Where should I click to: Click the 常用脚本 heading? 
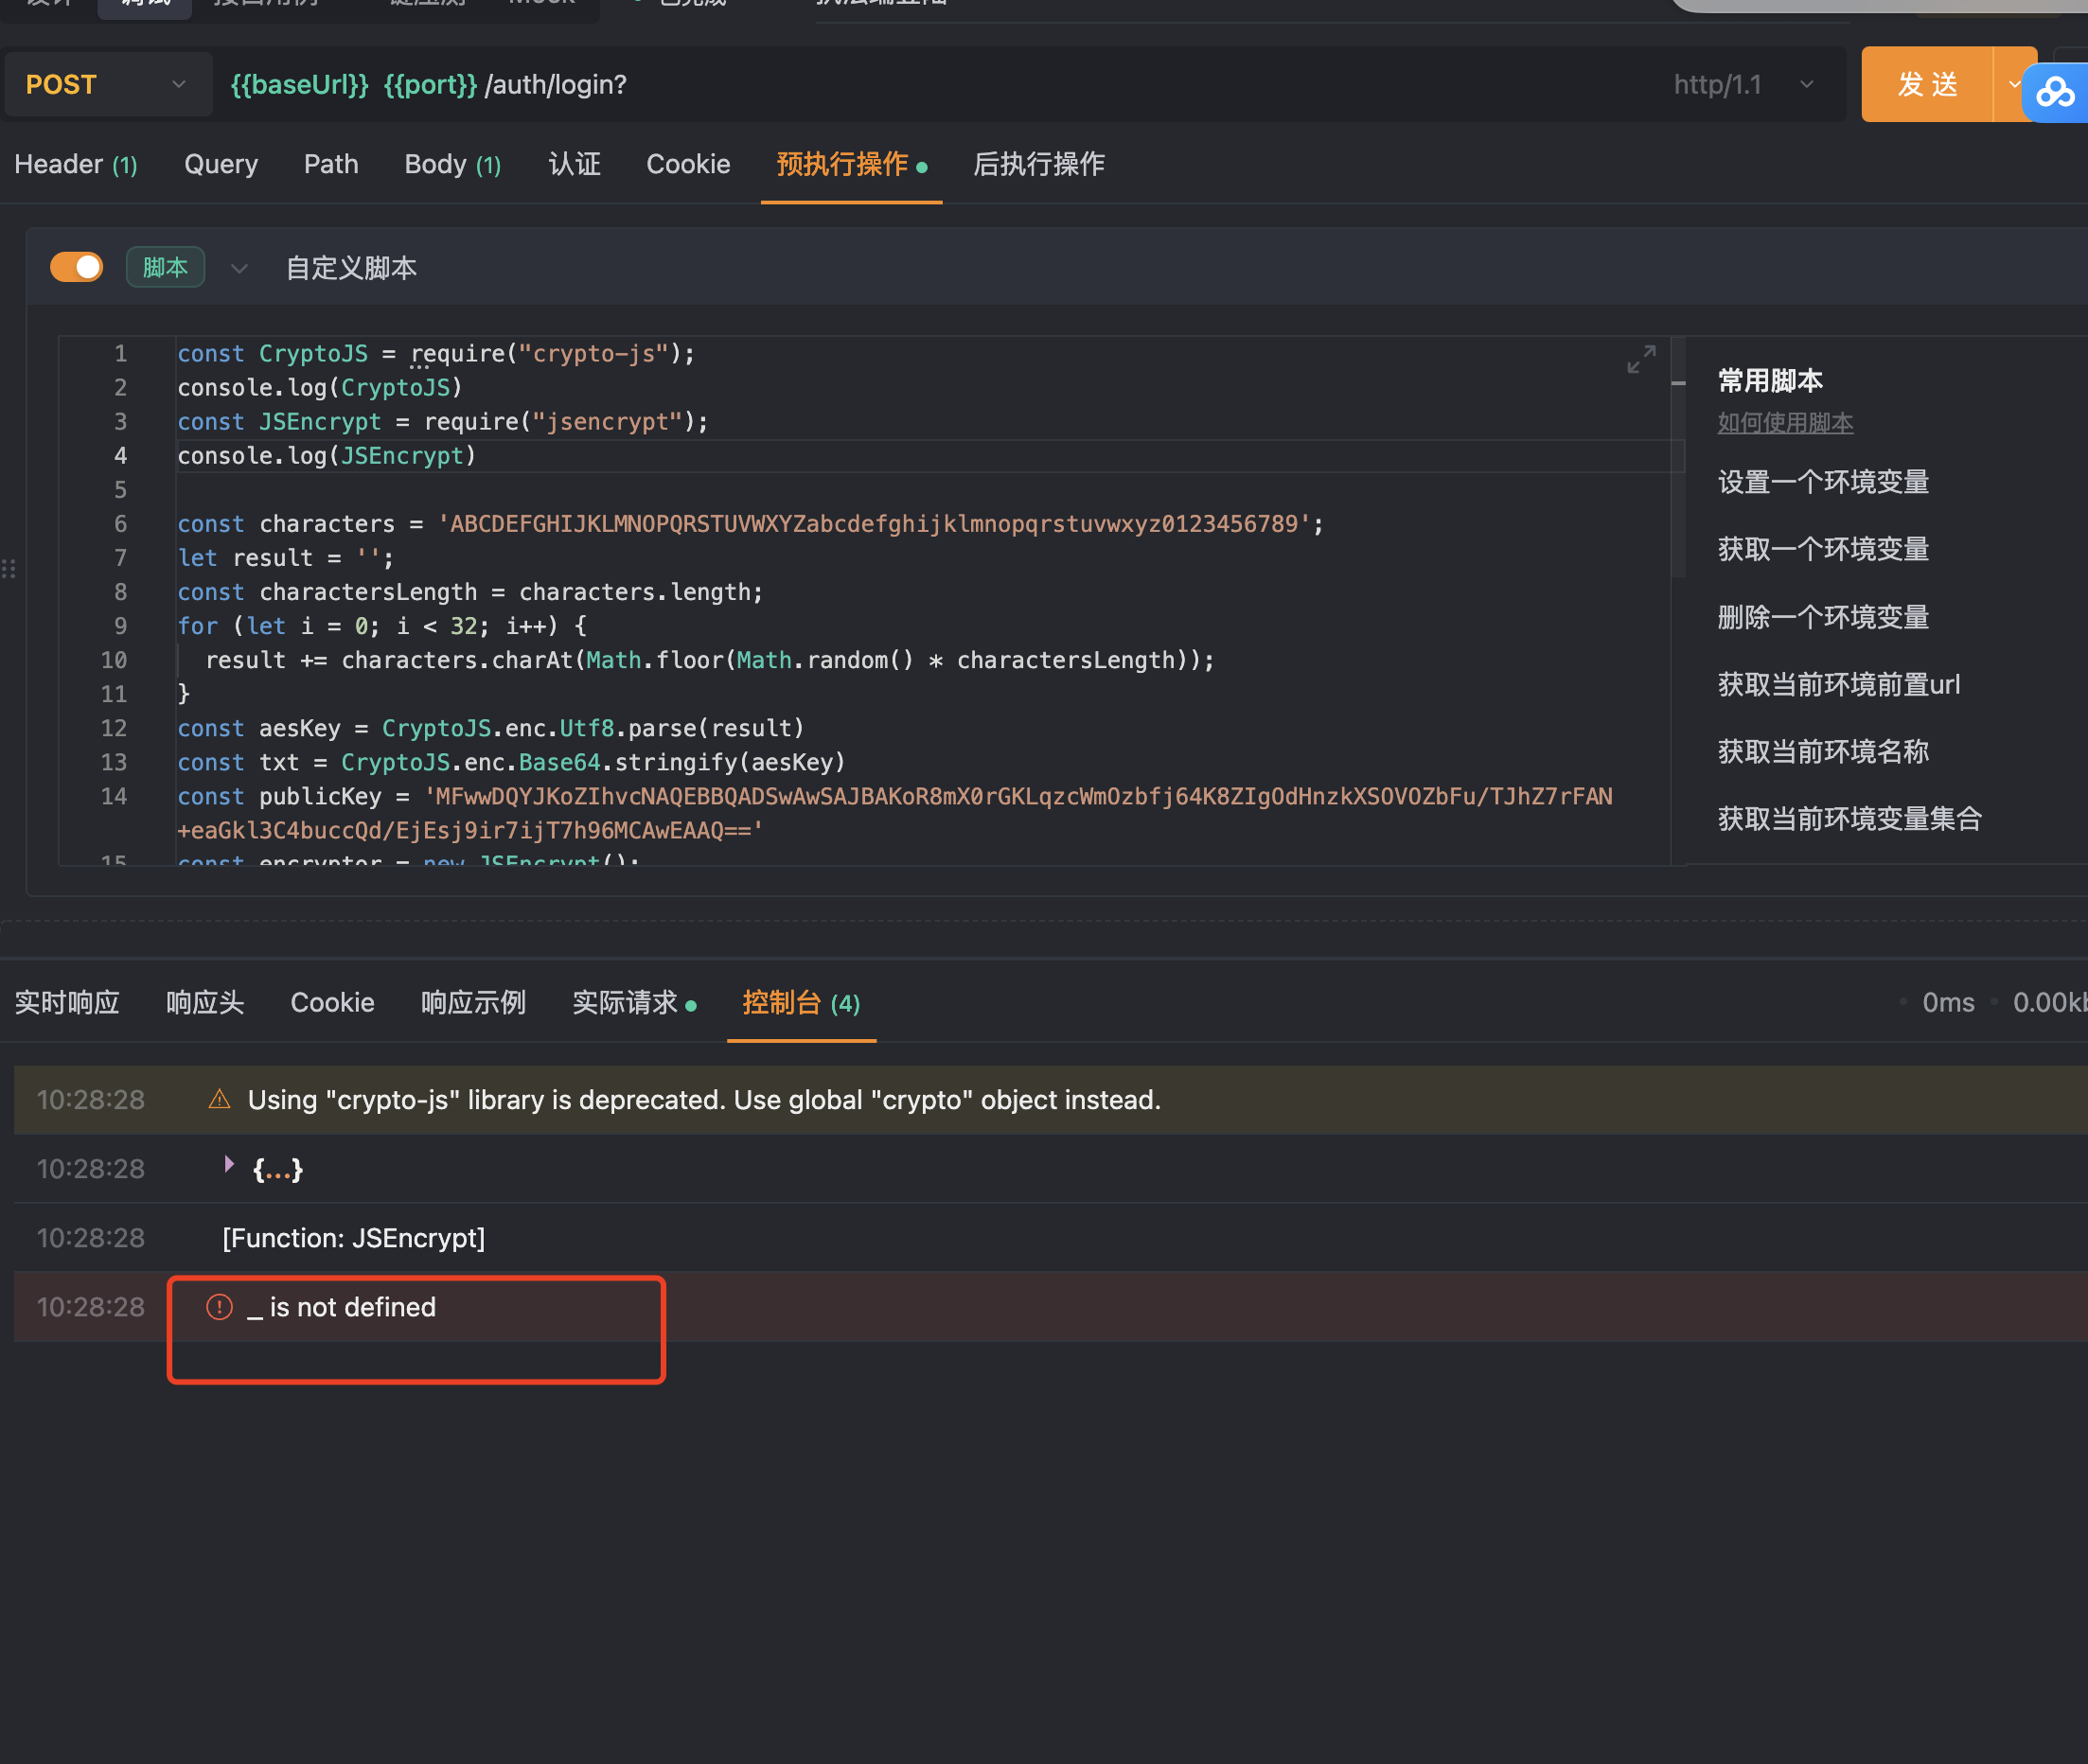coord(1770,380)
